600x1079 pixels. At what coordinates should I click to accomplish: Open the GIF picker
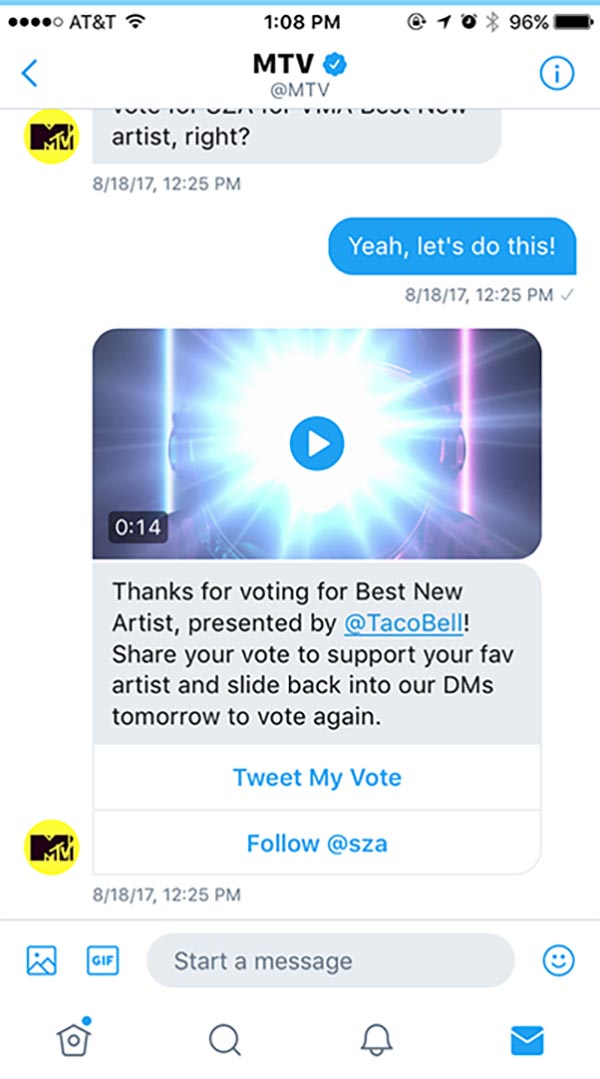coord(103,961)
